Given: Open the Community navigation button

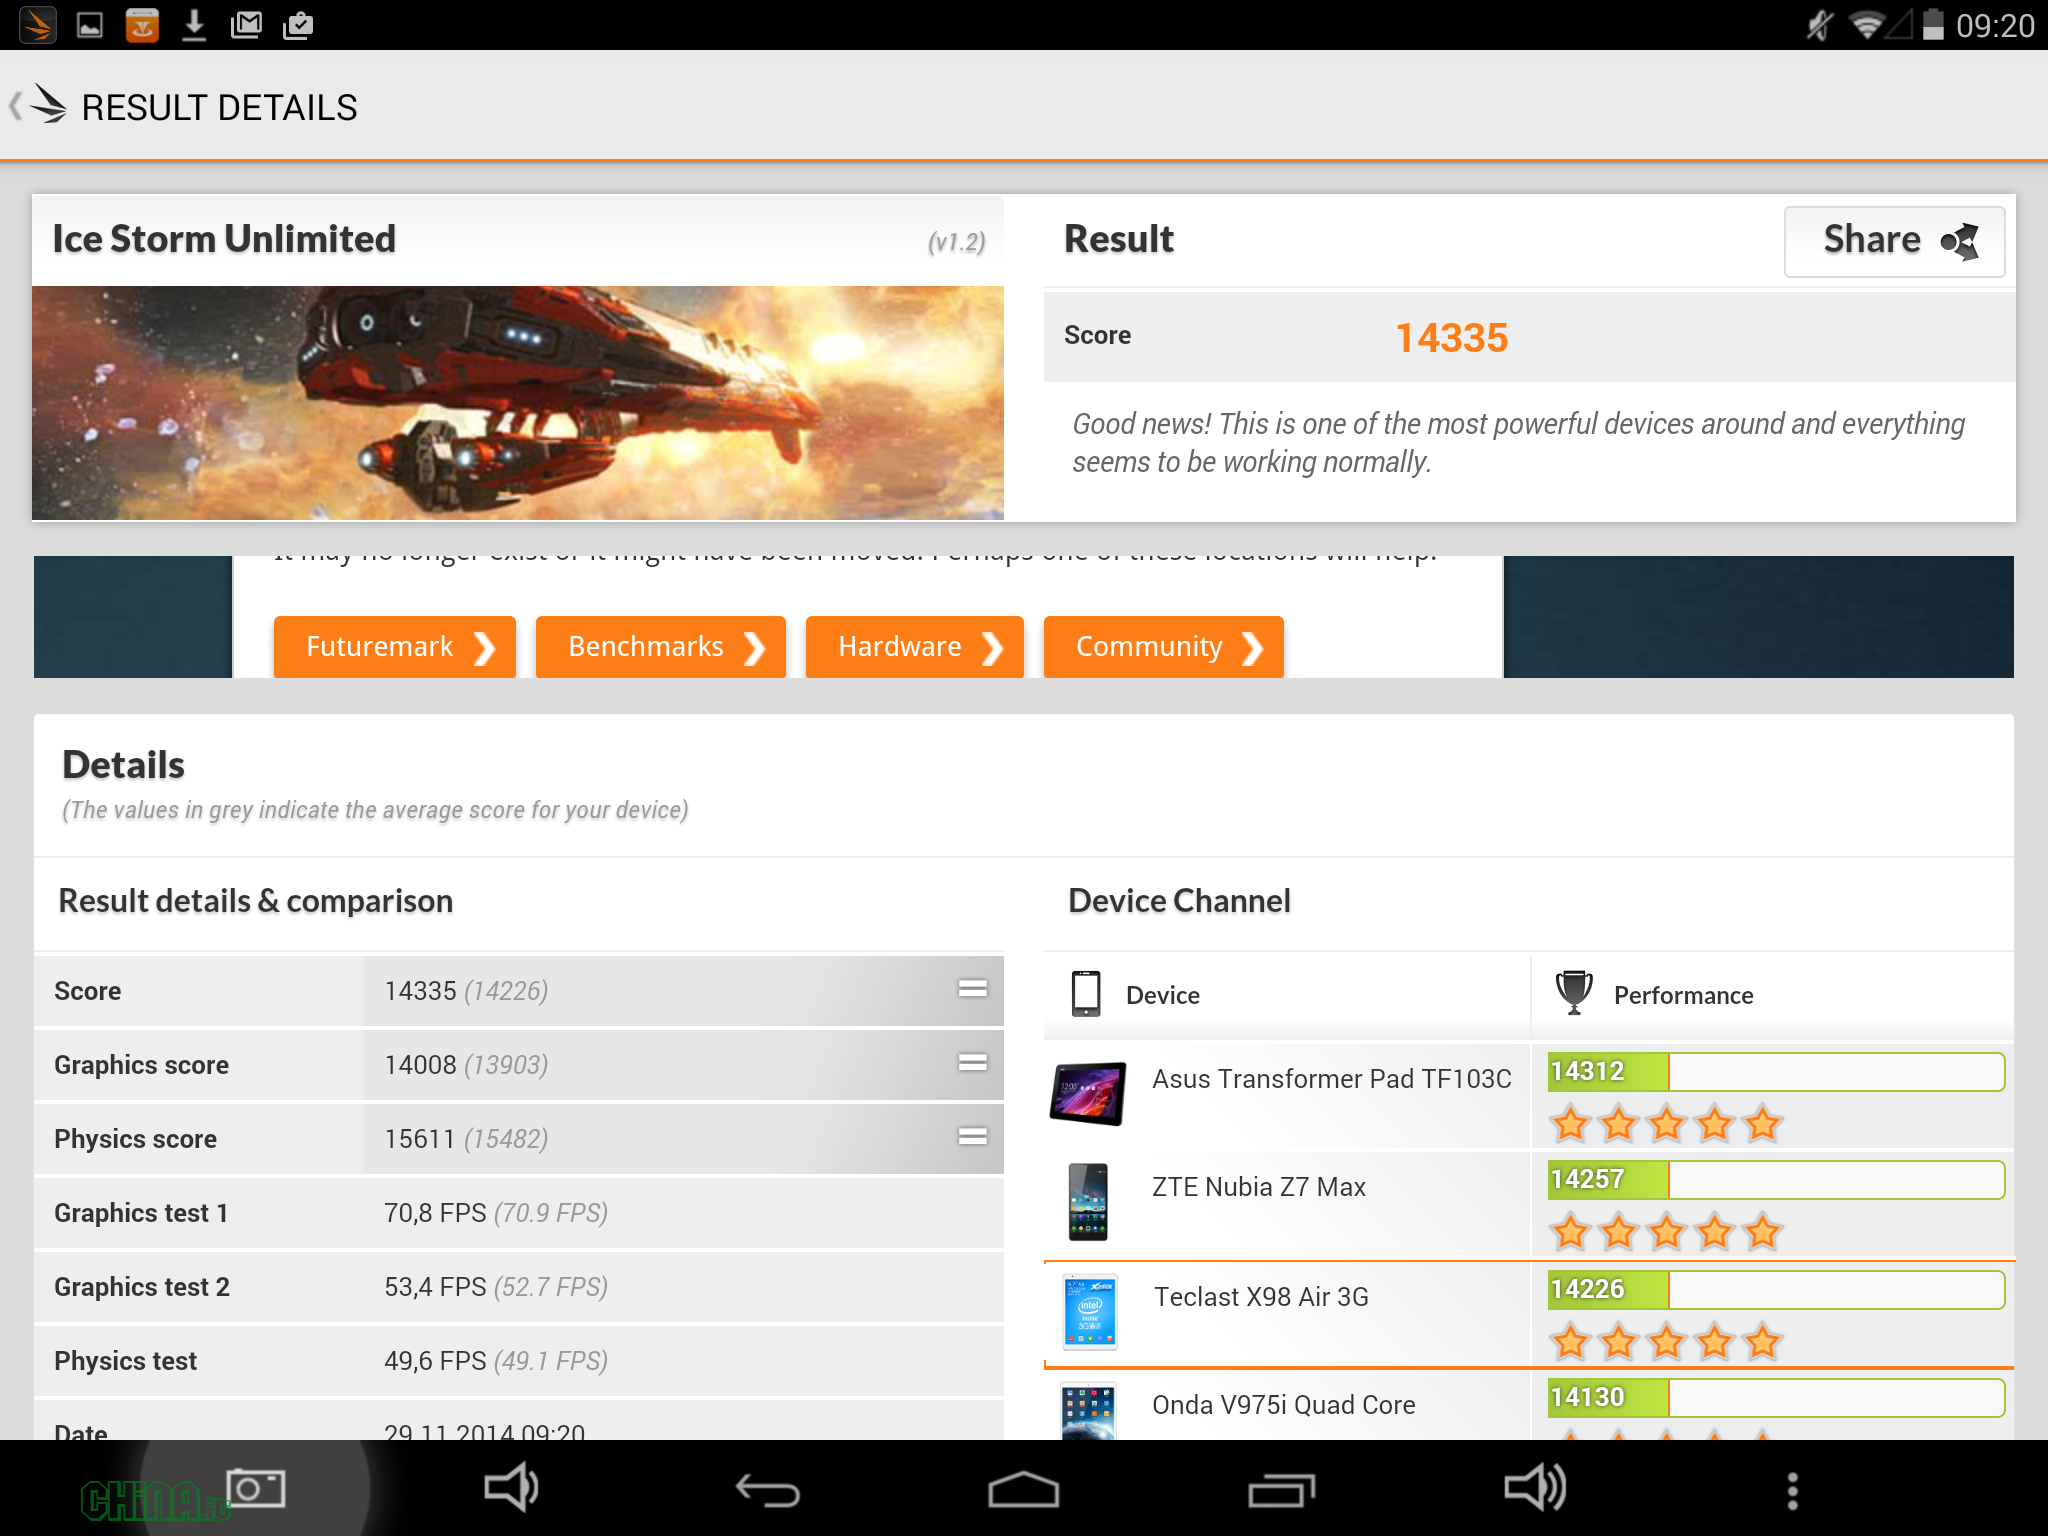Looking at the screenshot, I should point(1163,647).
